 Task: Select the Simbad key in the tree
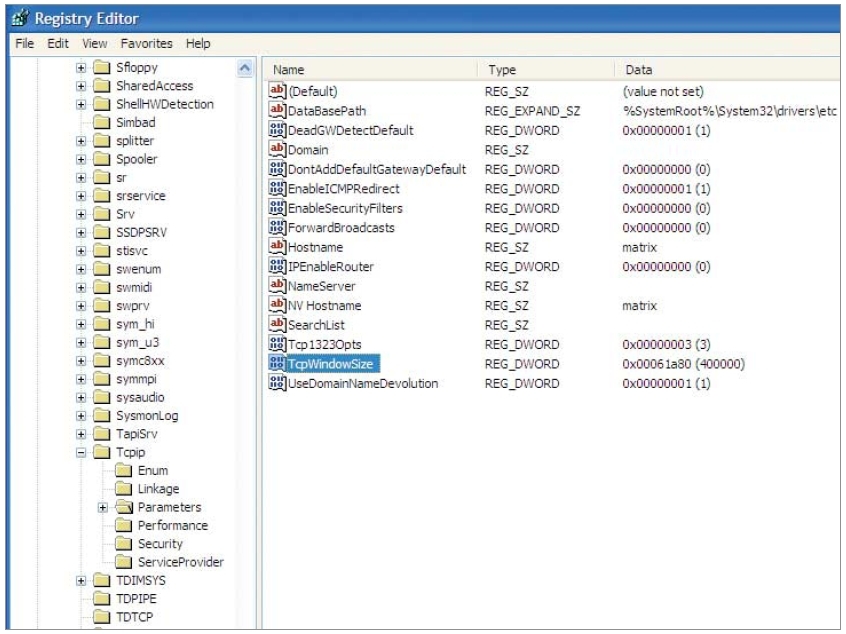coord(136,122)
